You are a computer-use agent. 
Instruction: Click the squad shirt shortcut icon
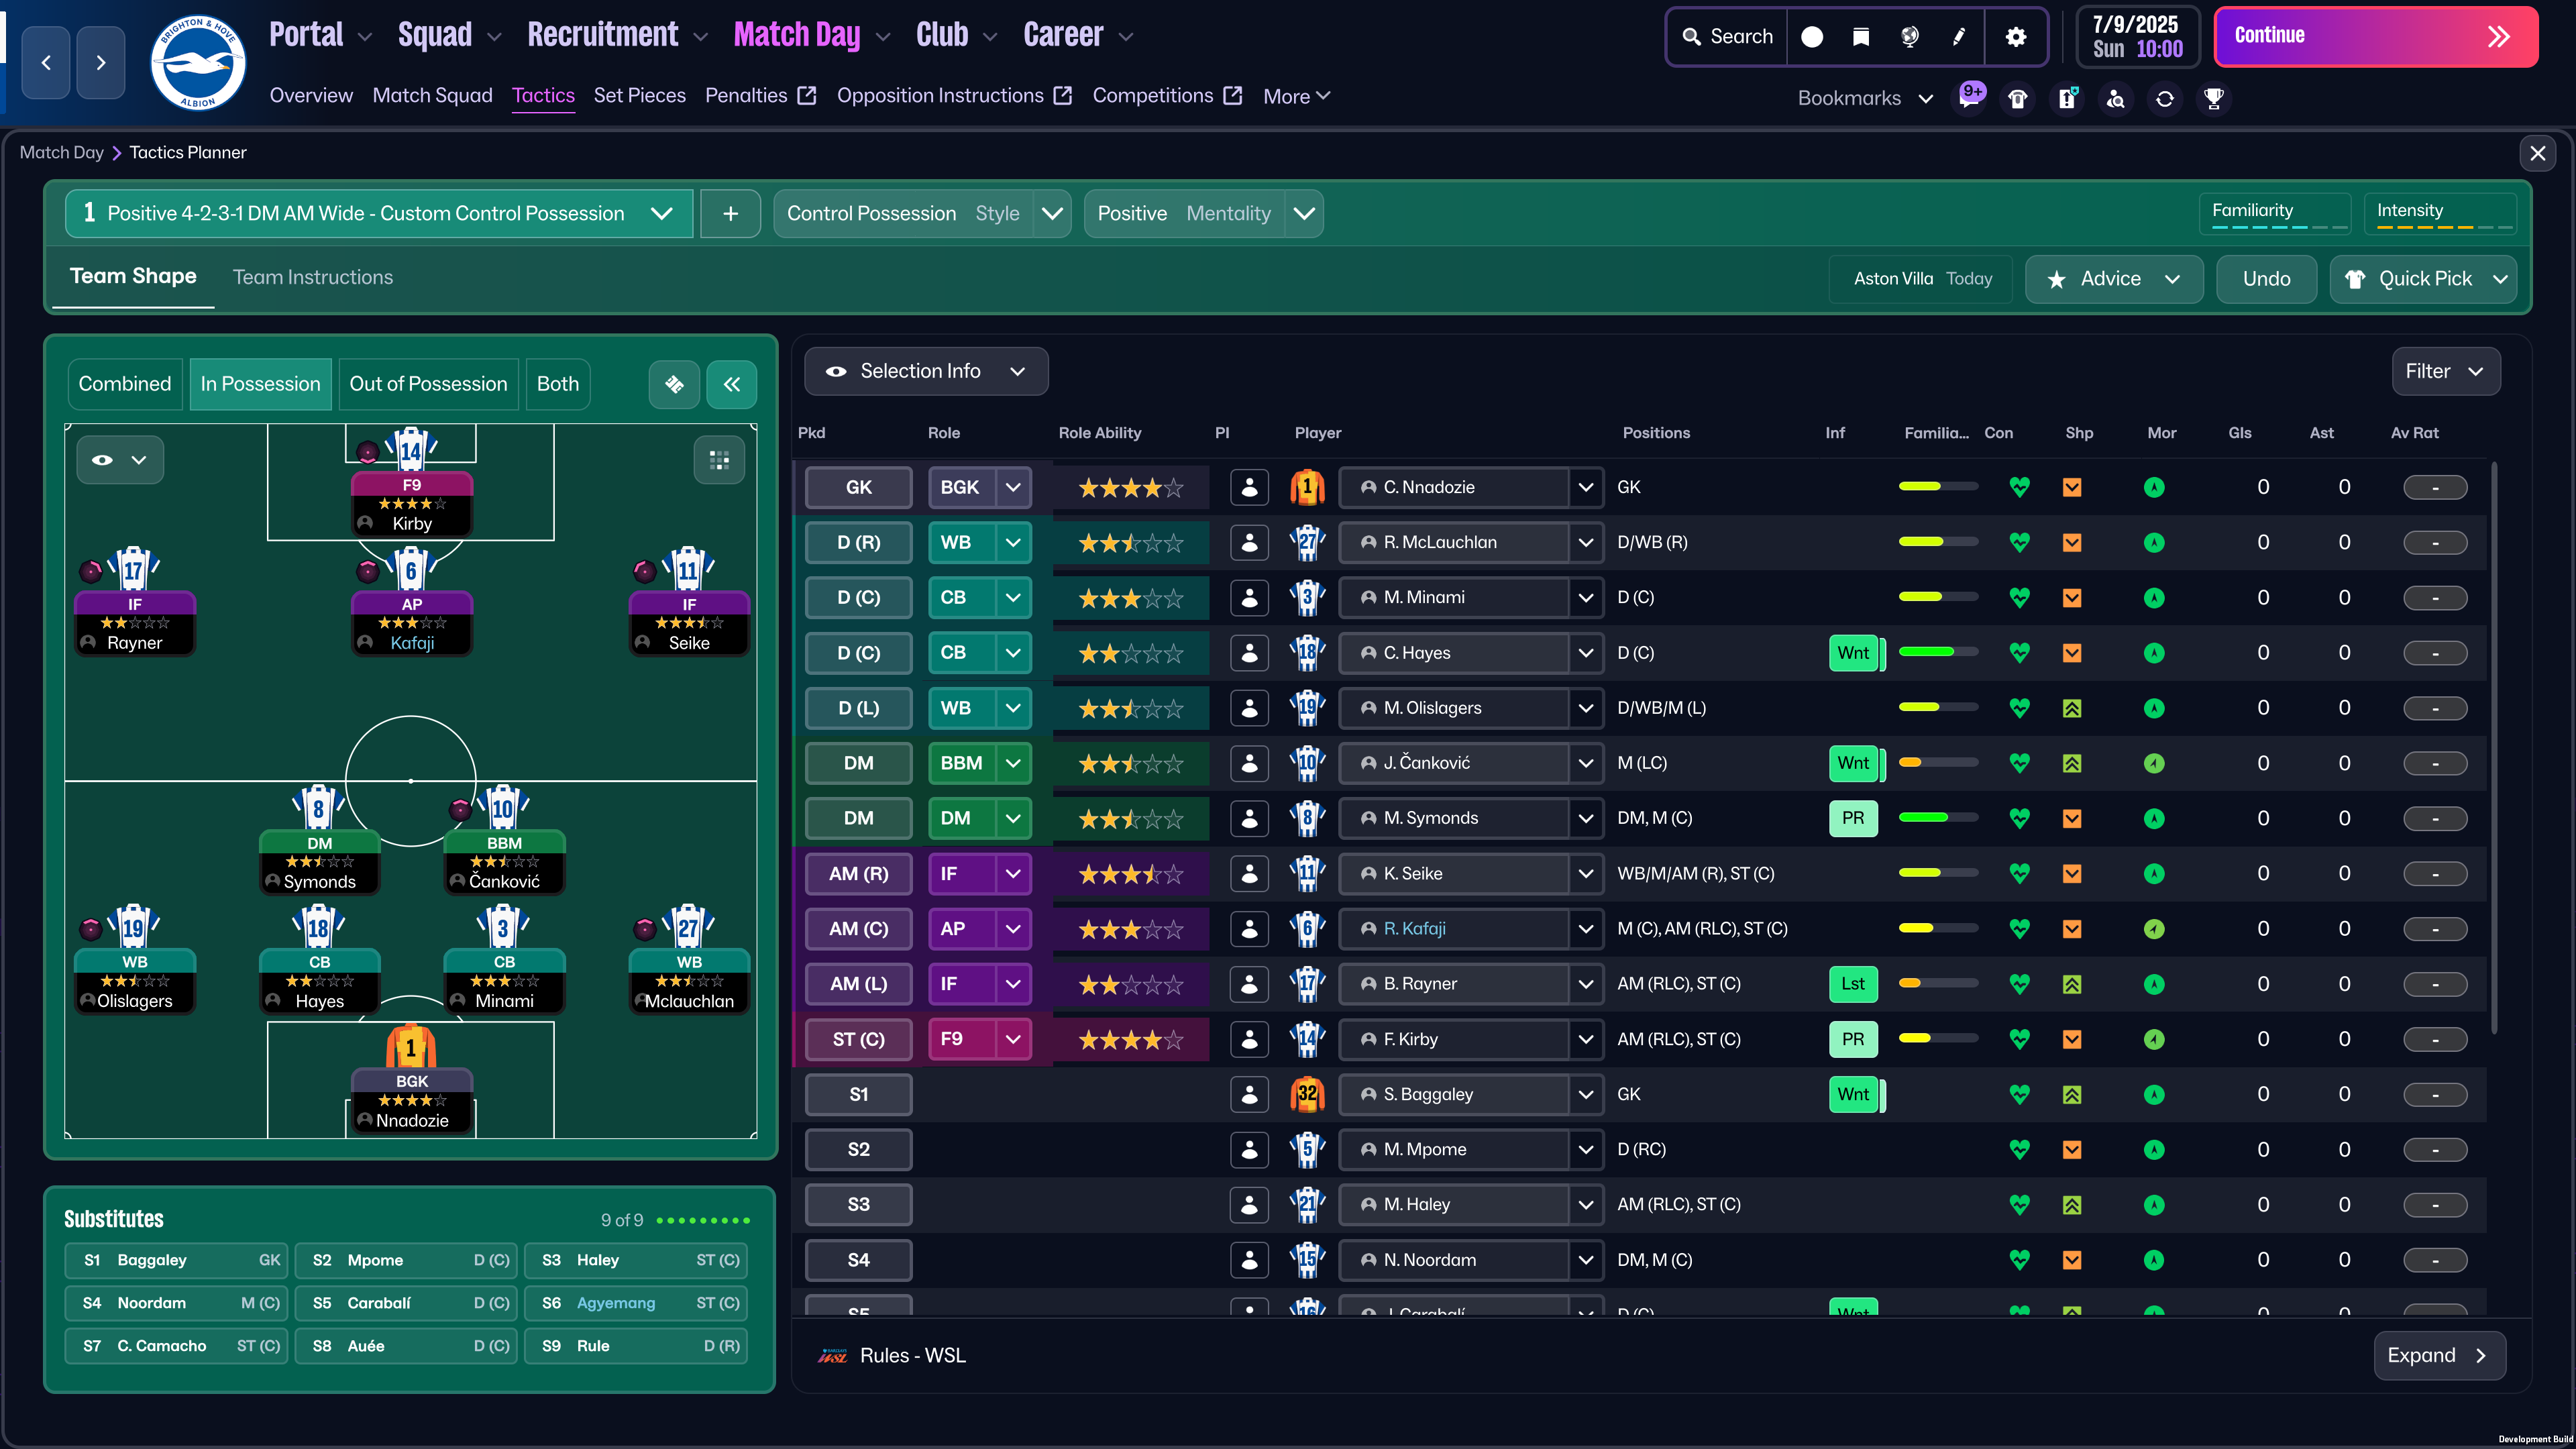pyautogui.click(x=2018, y=98)
